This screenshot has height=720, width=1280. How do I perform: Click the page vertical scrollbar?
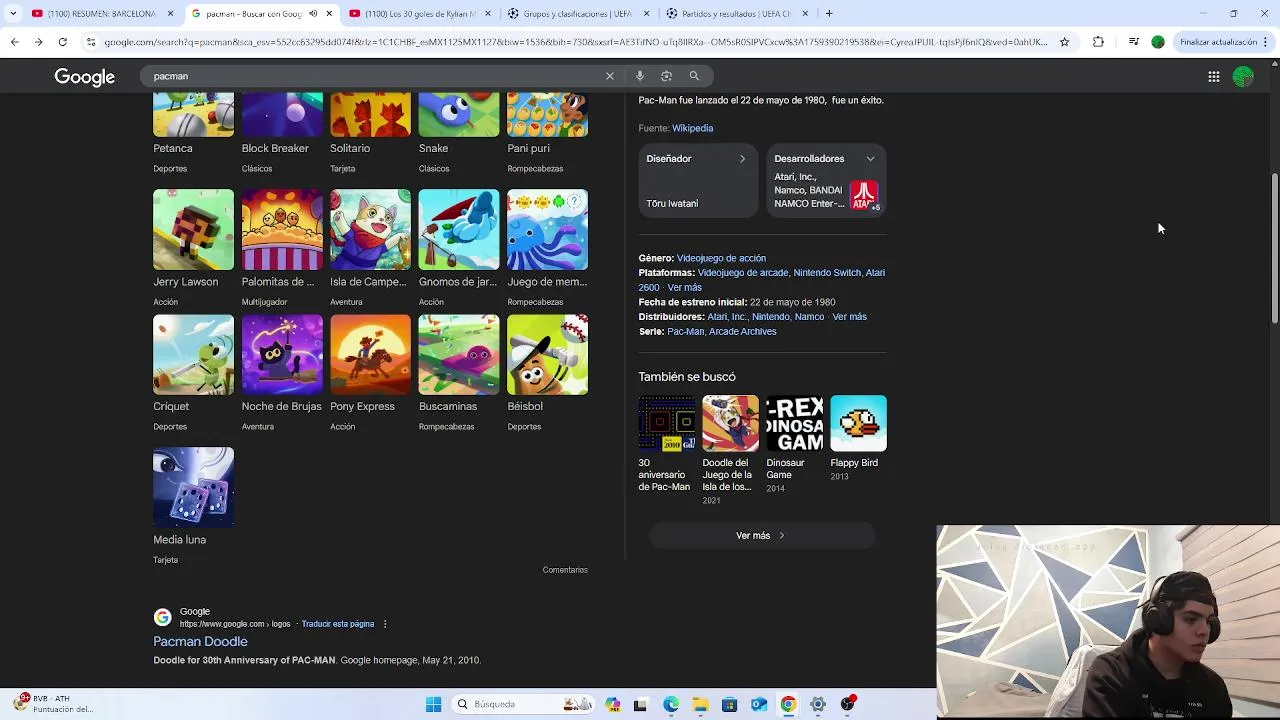[1274, 248]
